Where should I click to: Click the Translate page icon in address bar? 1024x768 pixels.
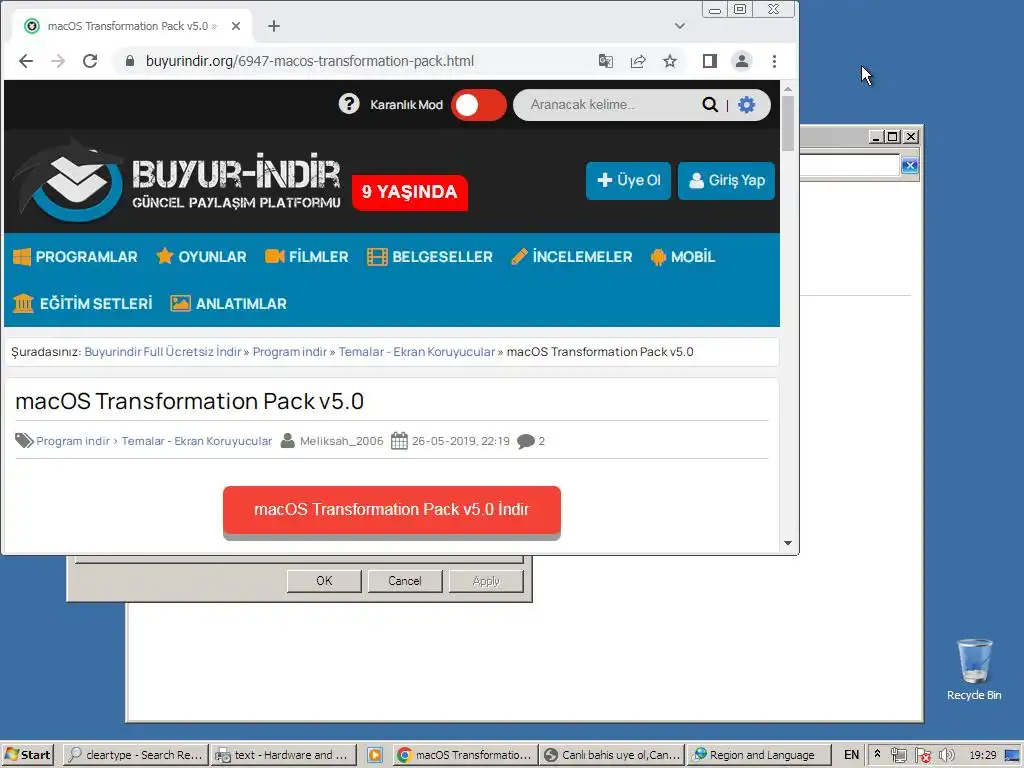(x=605, y=61)
